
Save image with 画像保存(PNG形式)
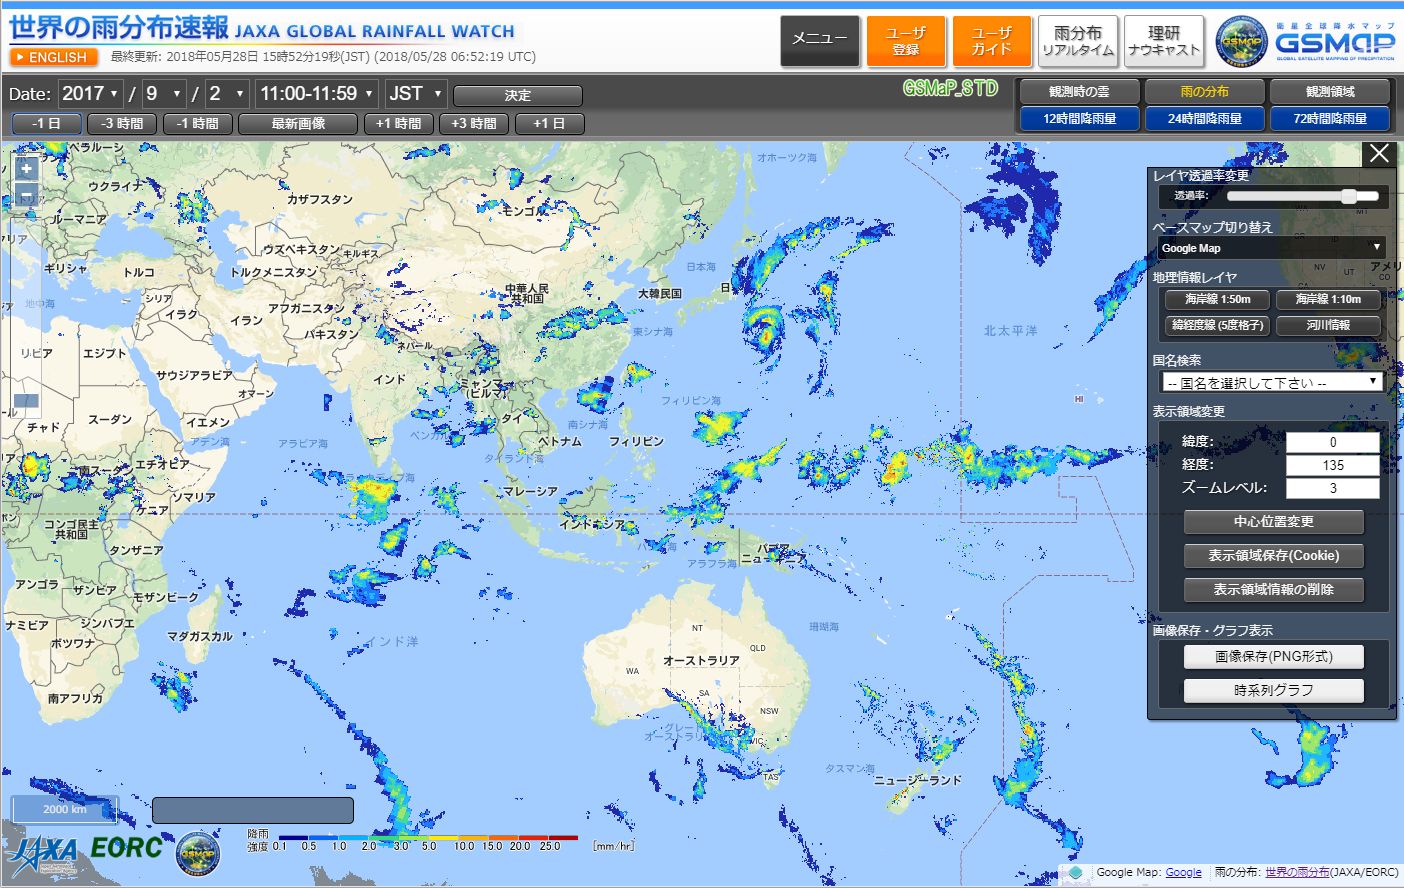click(1273, 657)
